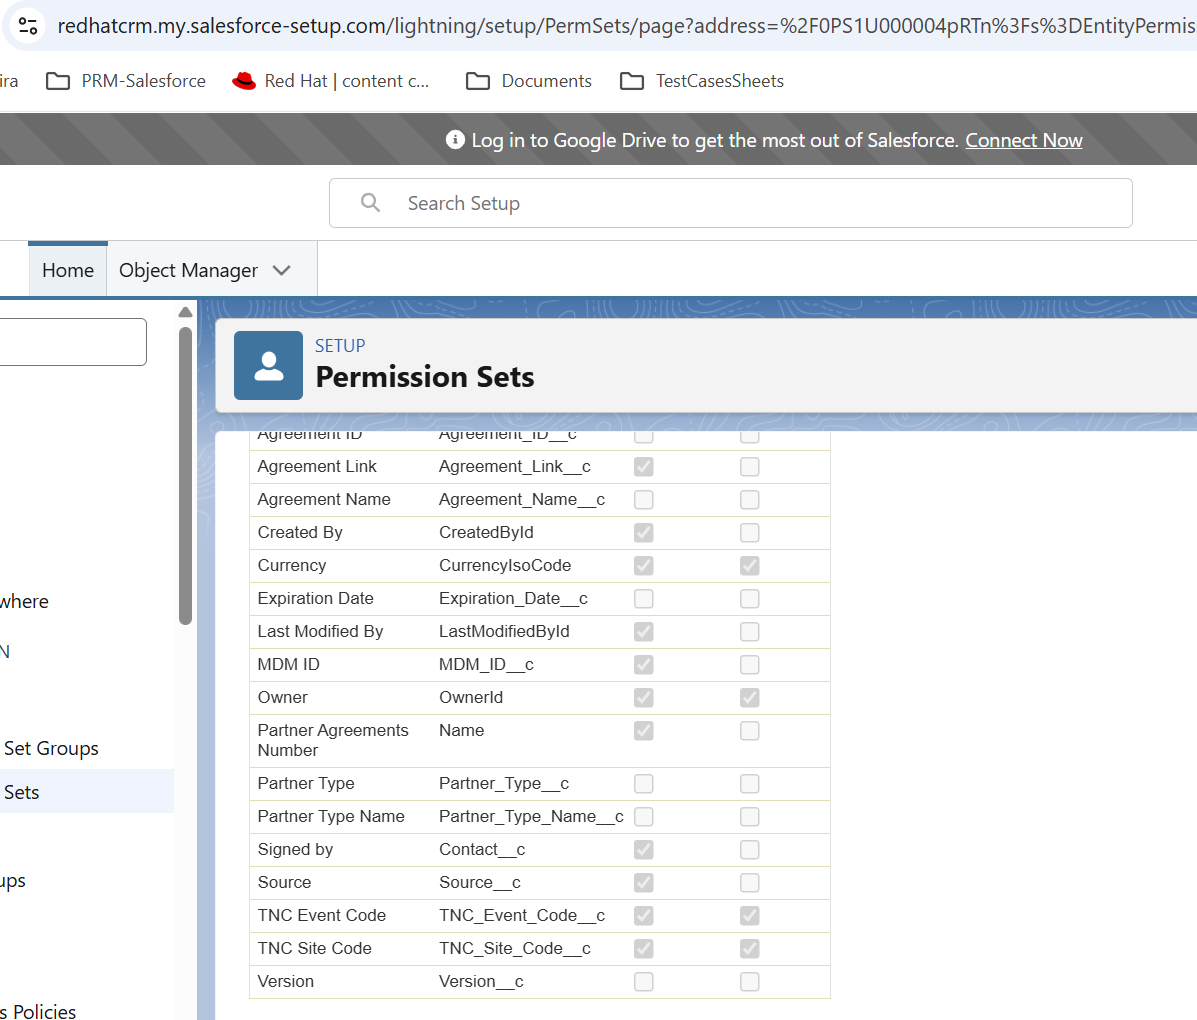1197x1020 pixels.
Task: Toggle Agreement Link edit access checkbox
Action: (x=750, y=466)
